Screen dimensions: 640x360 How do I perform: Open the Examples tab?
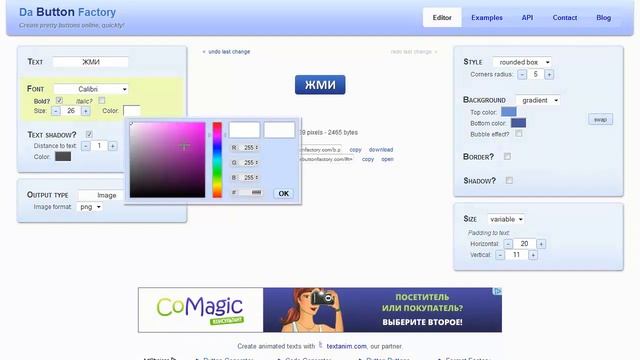(x=487, y=18)
